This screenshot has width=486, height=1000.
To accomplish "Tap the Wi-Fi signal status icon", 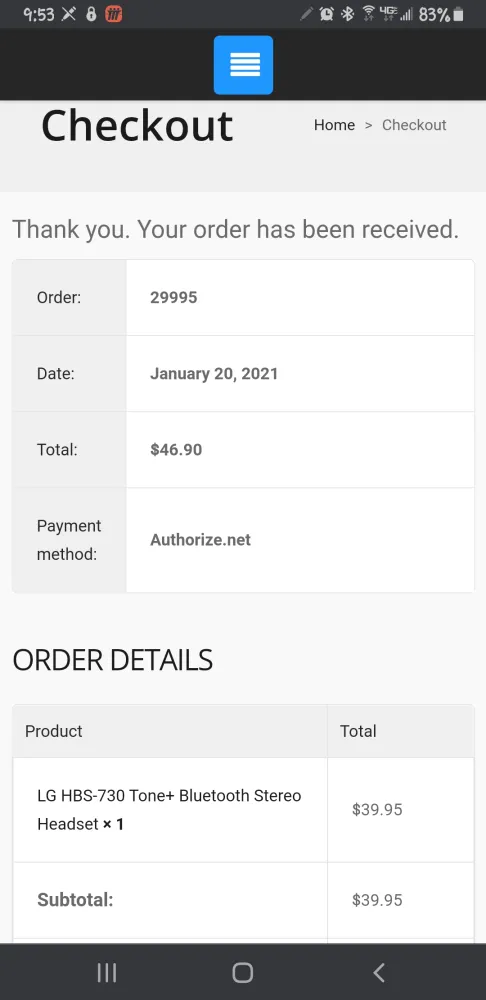I will [x=369, y=14].
